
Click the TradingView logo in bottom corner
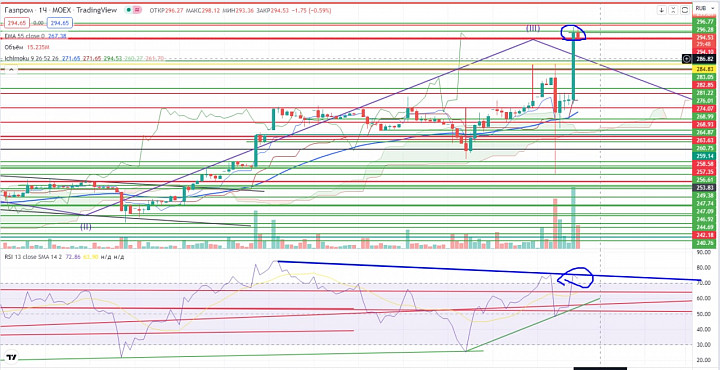[x=10, y=357]
